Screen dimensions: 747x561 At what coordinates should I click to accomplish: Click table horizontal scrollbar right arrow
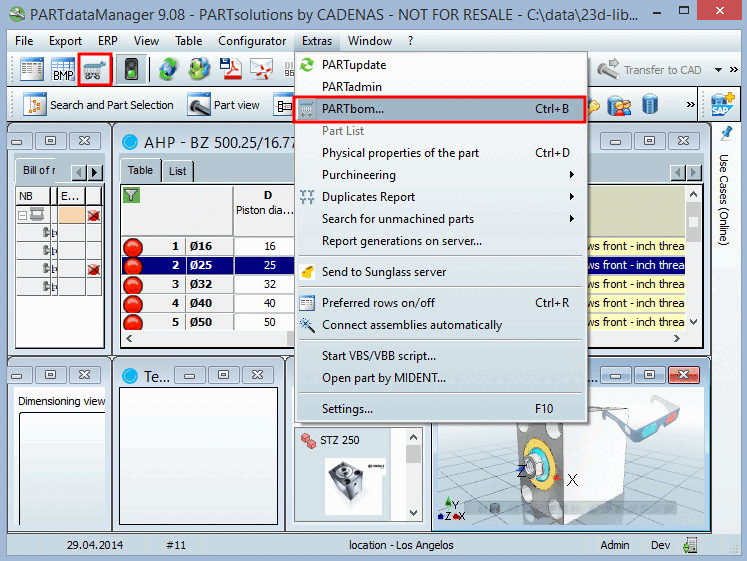(677, 338)
